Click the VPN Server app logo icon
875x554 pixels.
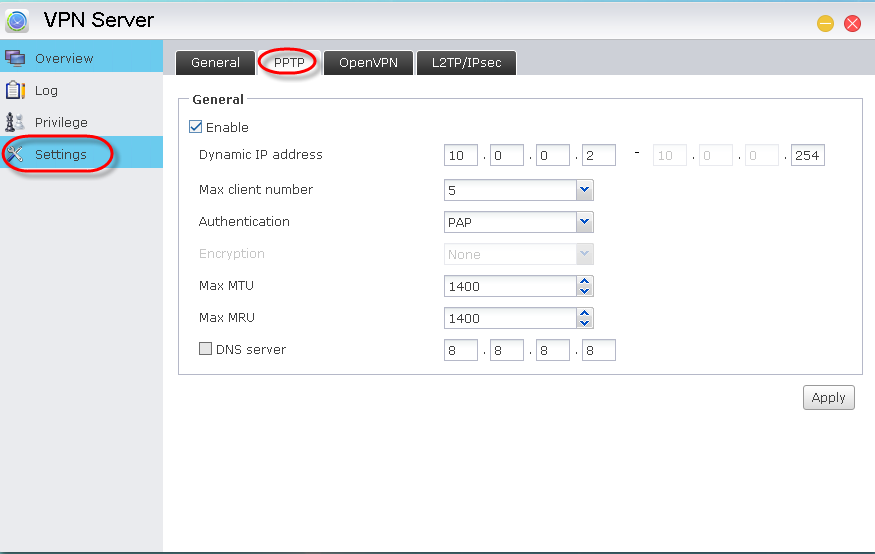[17, 21]
